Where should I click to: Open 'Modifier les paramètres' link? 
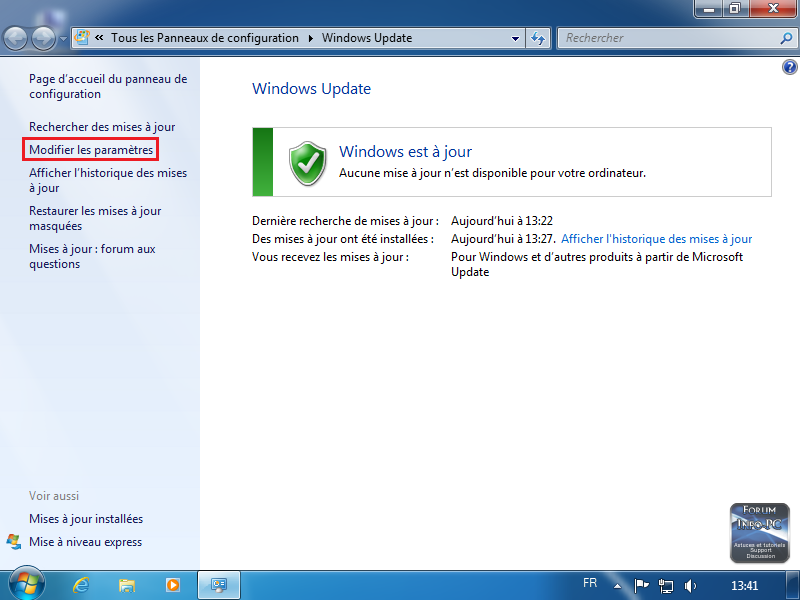click(x=91, y=149)
